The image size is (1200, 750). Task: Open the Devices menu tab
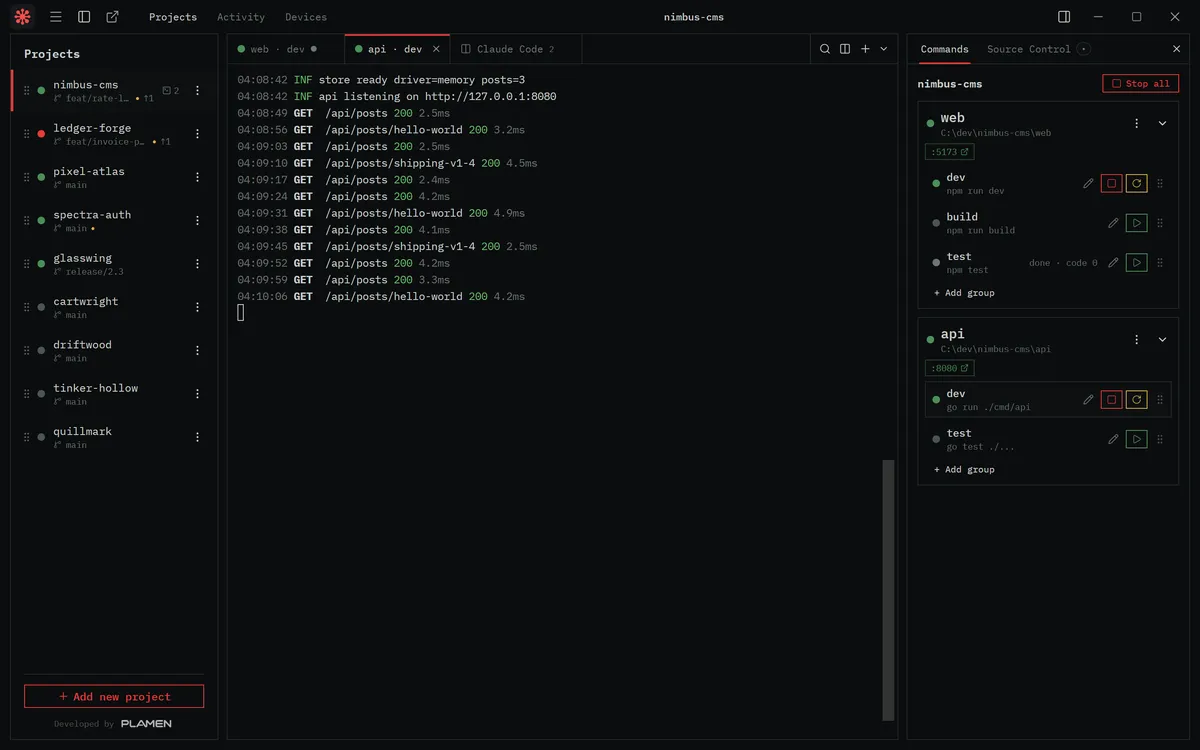[x=306, y=17]
